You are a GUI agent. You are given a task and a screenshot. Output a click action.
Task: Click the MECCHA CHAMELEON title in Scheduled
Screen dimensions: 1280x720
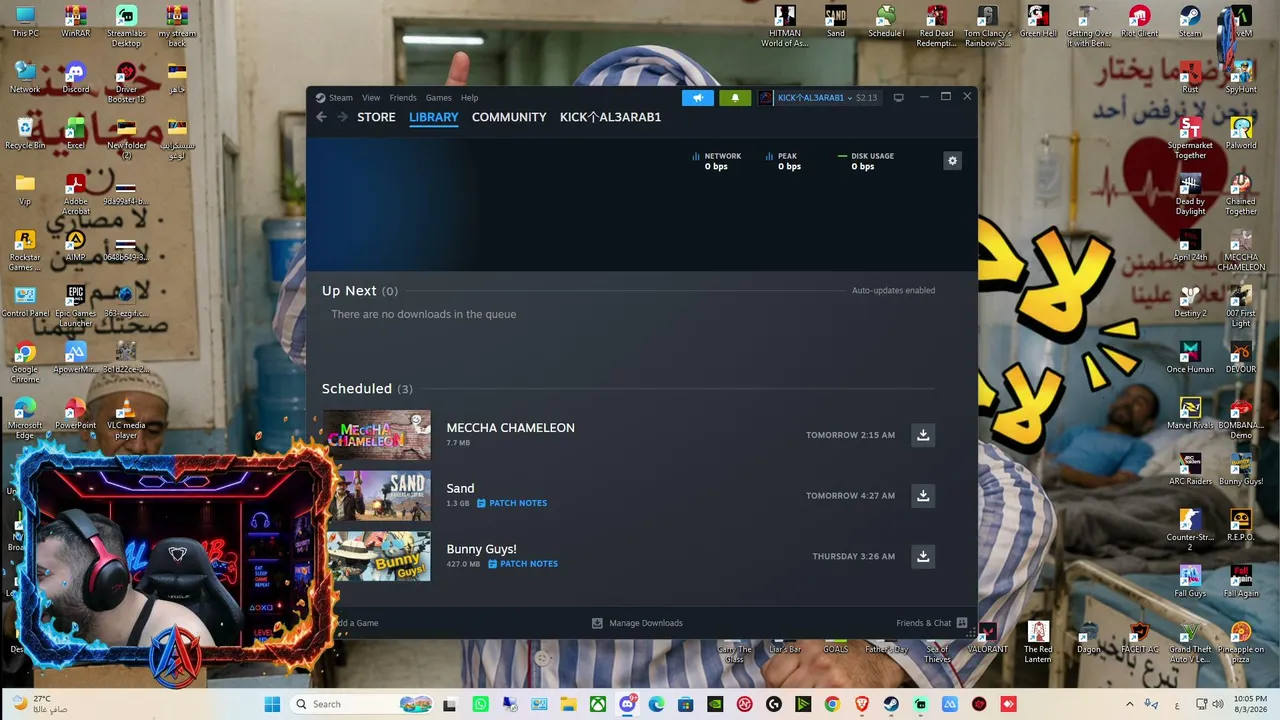click(x=510, y=428)
